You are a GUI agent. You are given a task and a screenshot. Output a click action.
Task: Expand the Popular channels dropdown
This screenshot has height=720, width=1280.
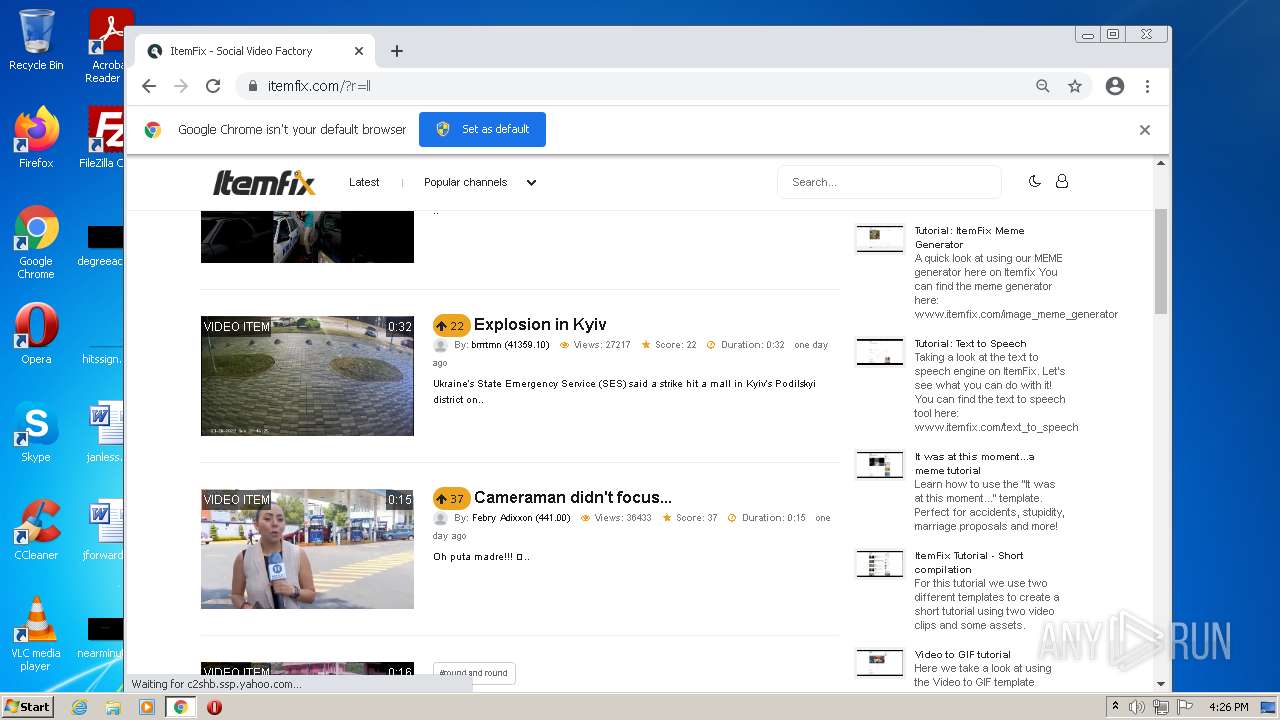[x=480, y=182]
